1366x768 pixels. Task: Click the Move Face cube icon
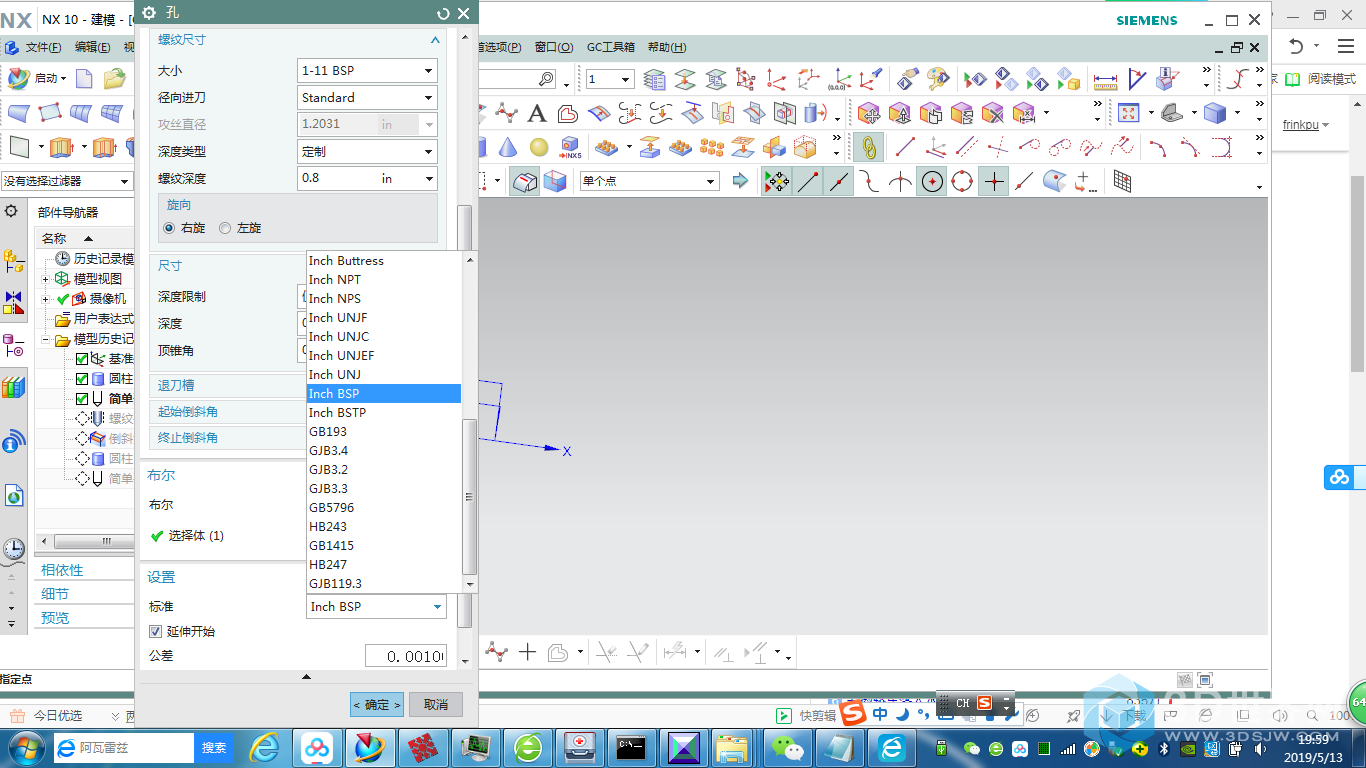pyautogui.click(x=868, y=113)
